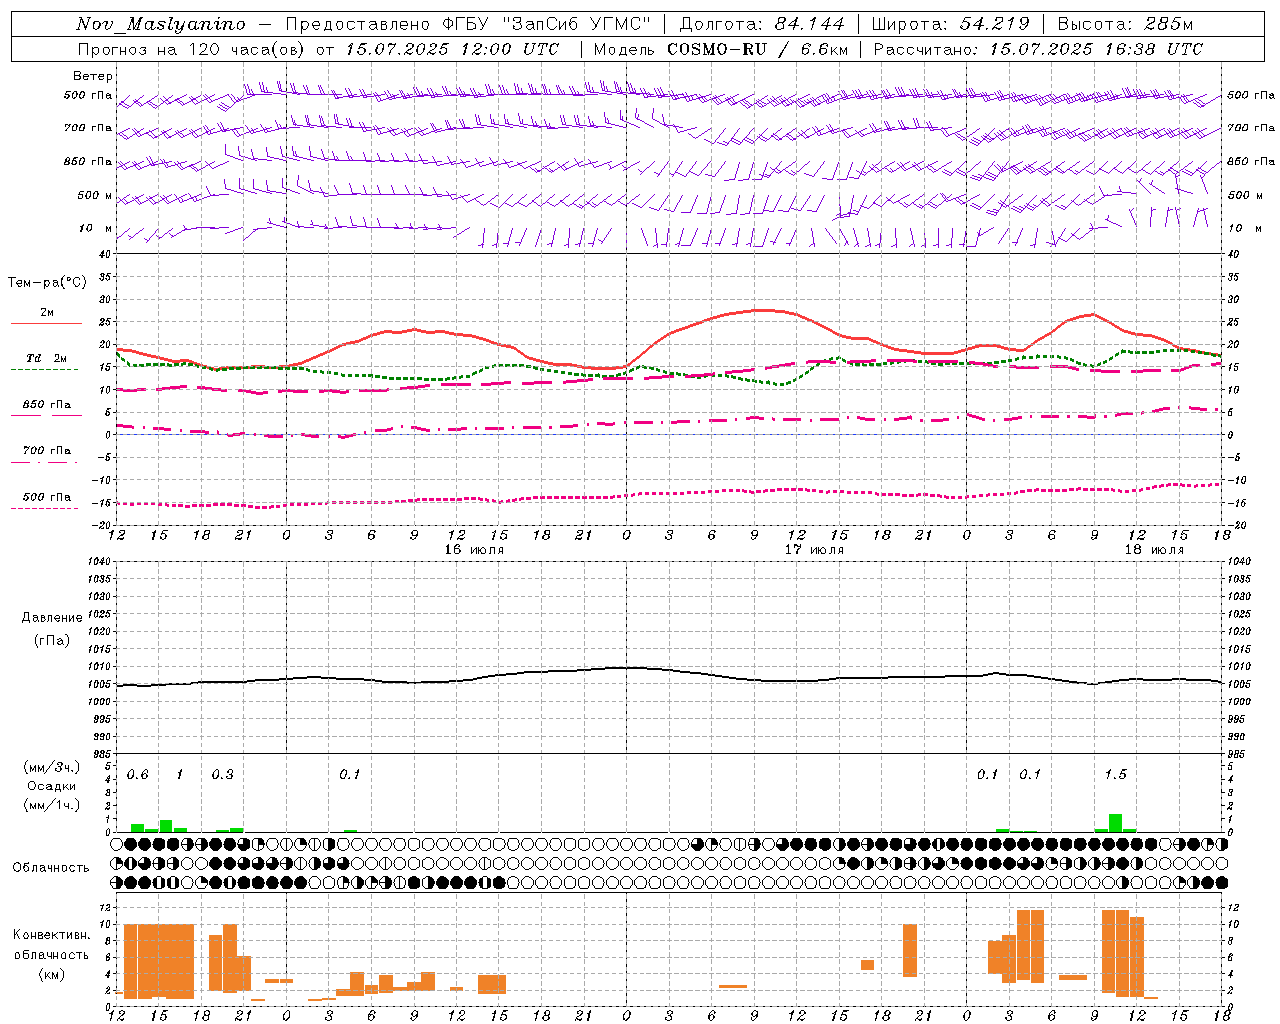Click the Давление panel title
Image resolution: width=1280 pixels, height=1024 pixels.
pyautogui.click(x=52, y=618)
